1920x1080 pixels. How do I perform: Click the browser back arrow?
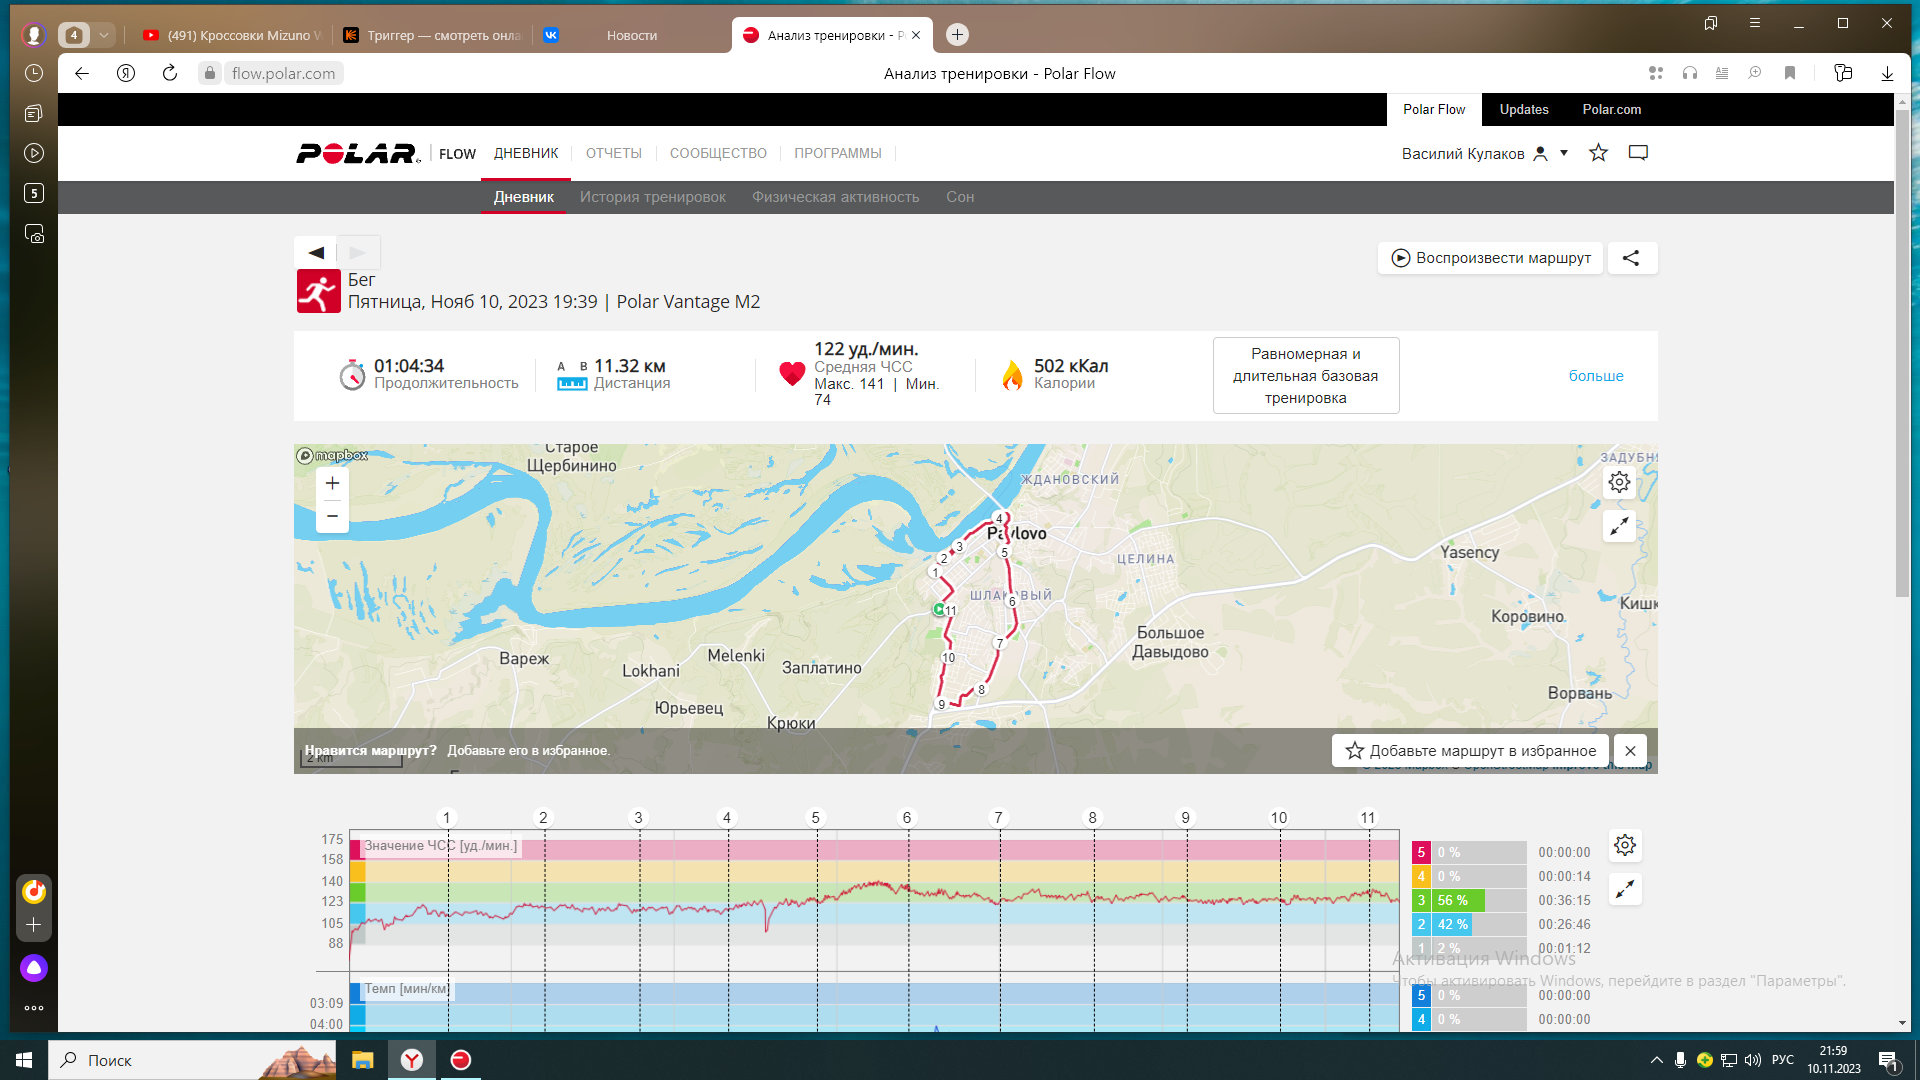pyautogui.click(x=82, y=73)
